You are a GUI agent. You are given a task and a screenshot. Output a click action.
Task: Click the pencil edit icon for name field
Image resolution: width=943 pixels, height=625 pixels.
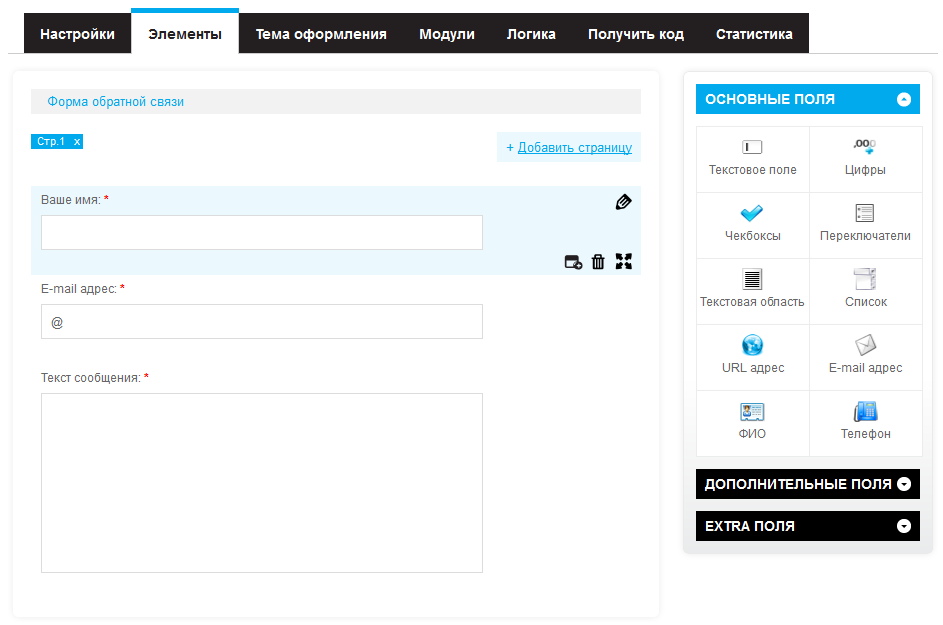[x=624, y=202]
